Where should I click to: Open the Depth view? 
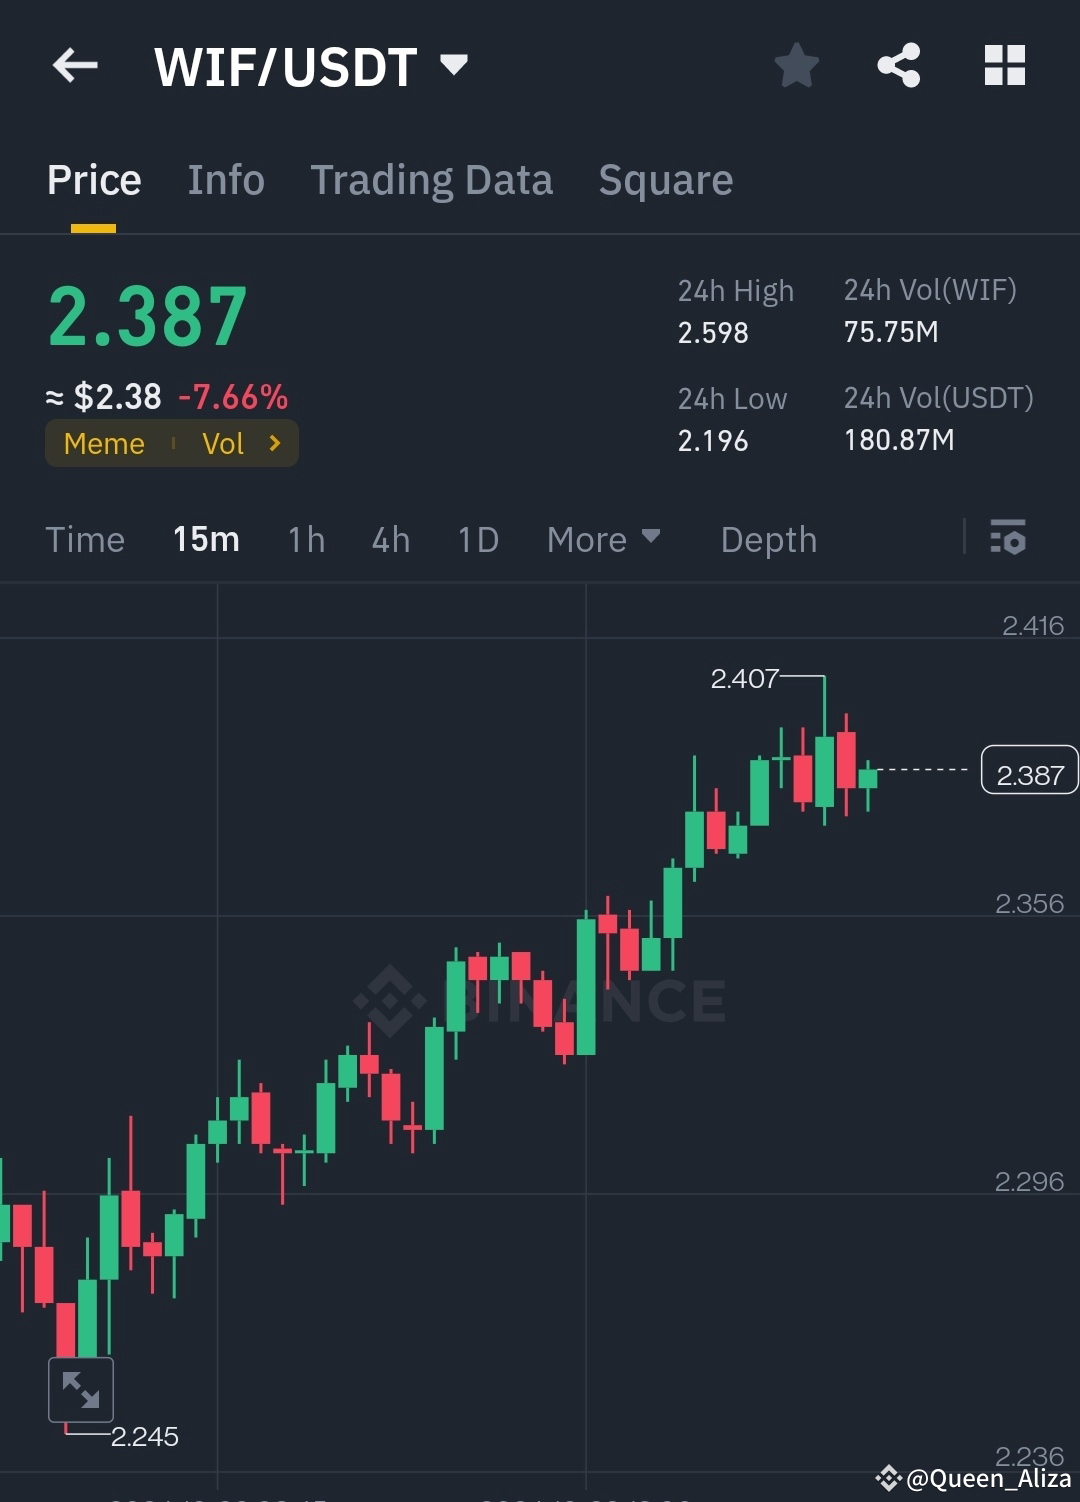click(x=768, y=539)
